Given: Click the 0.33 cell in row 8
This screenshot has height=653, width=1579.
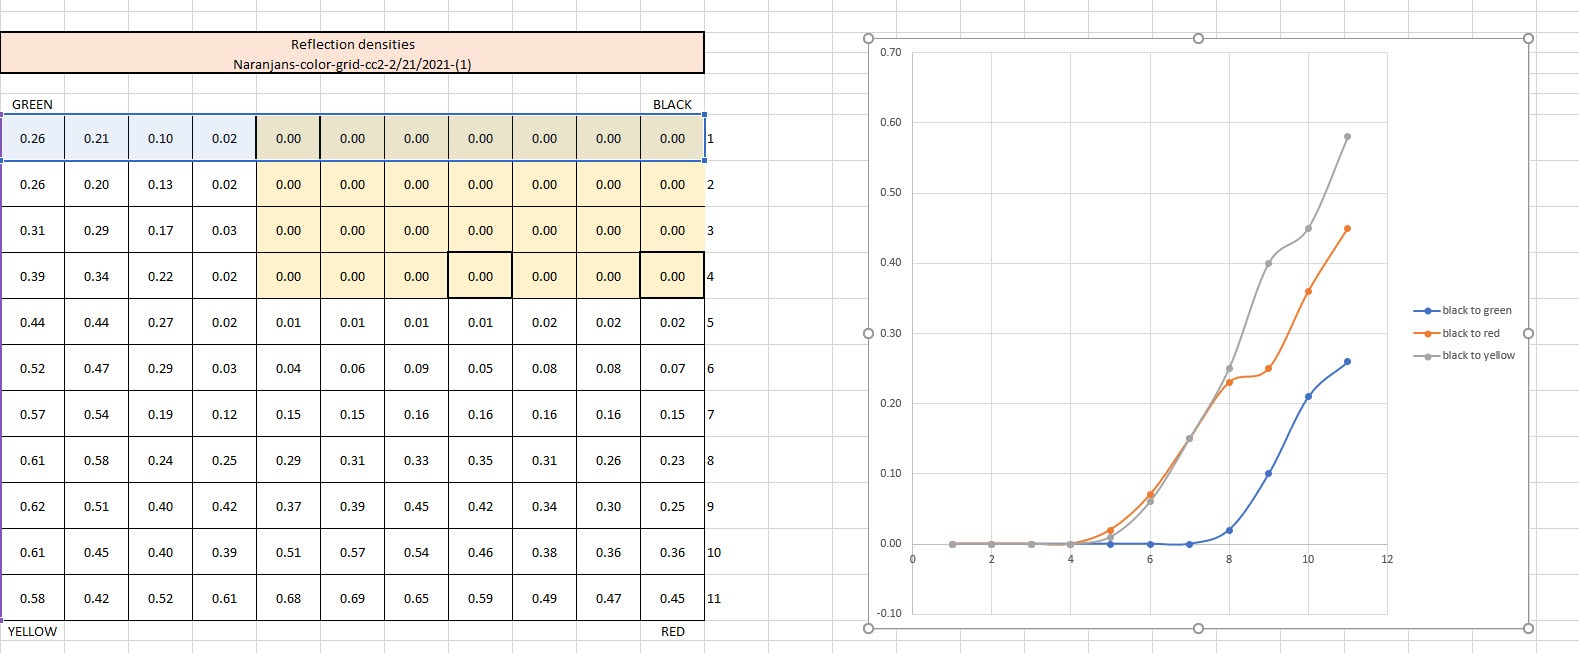Looking at the screenshot, I should point(416,460).
